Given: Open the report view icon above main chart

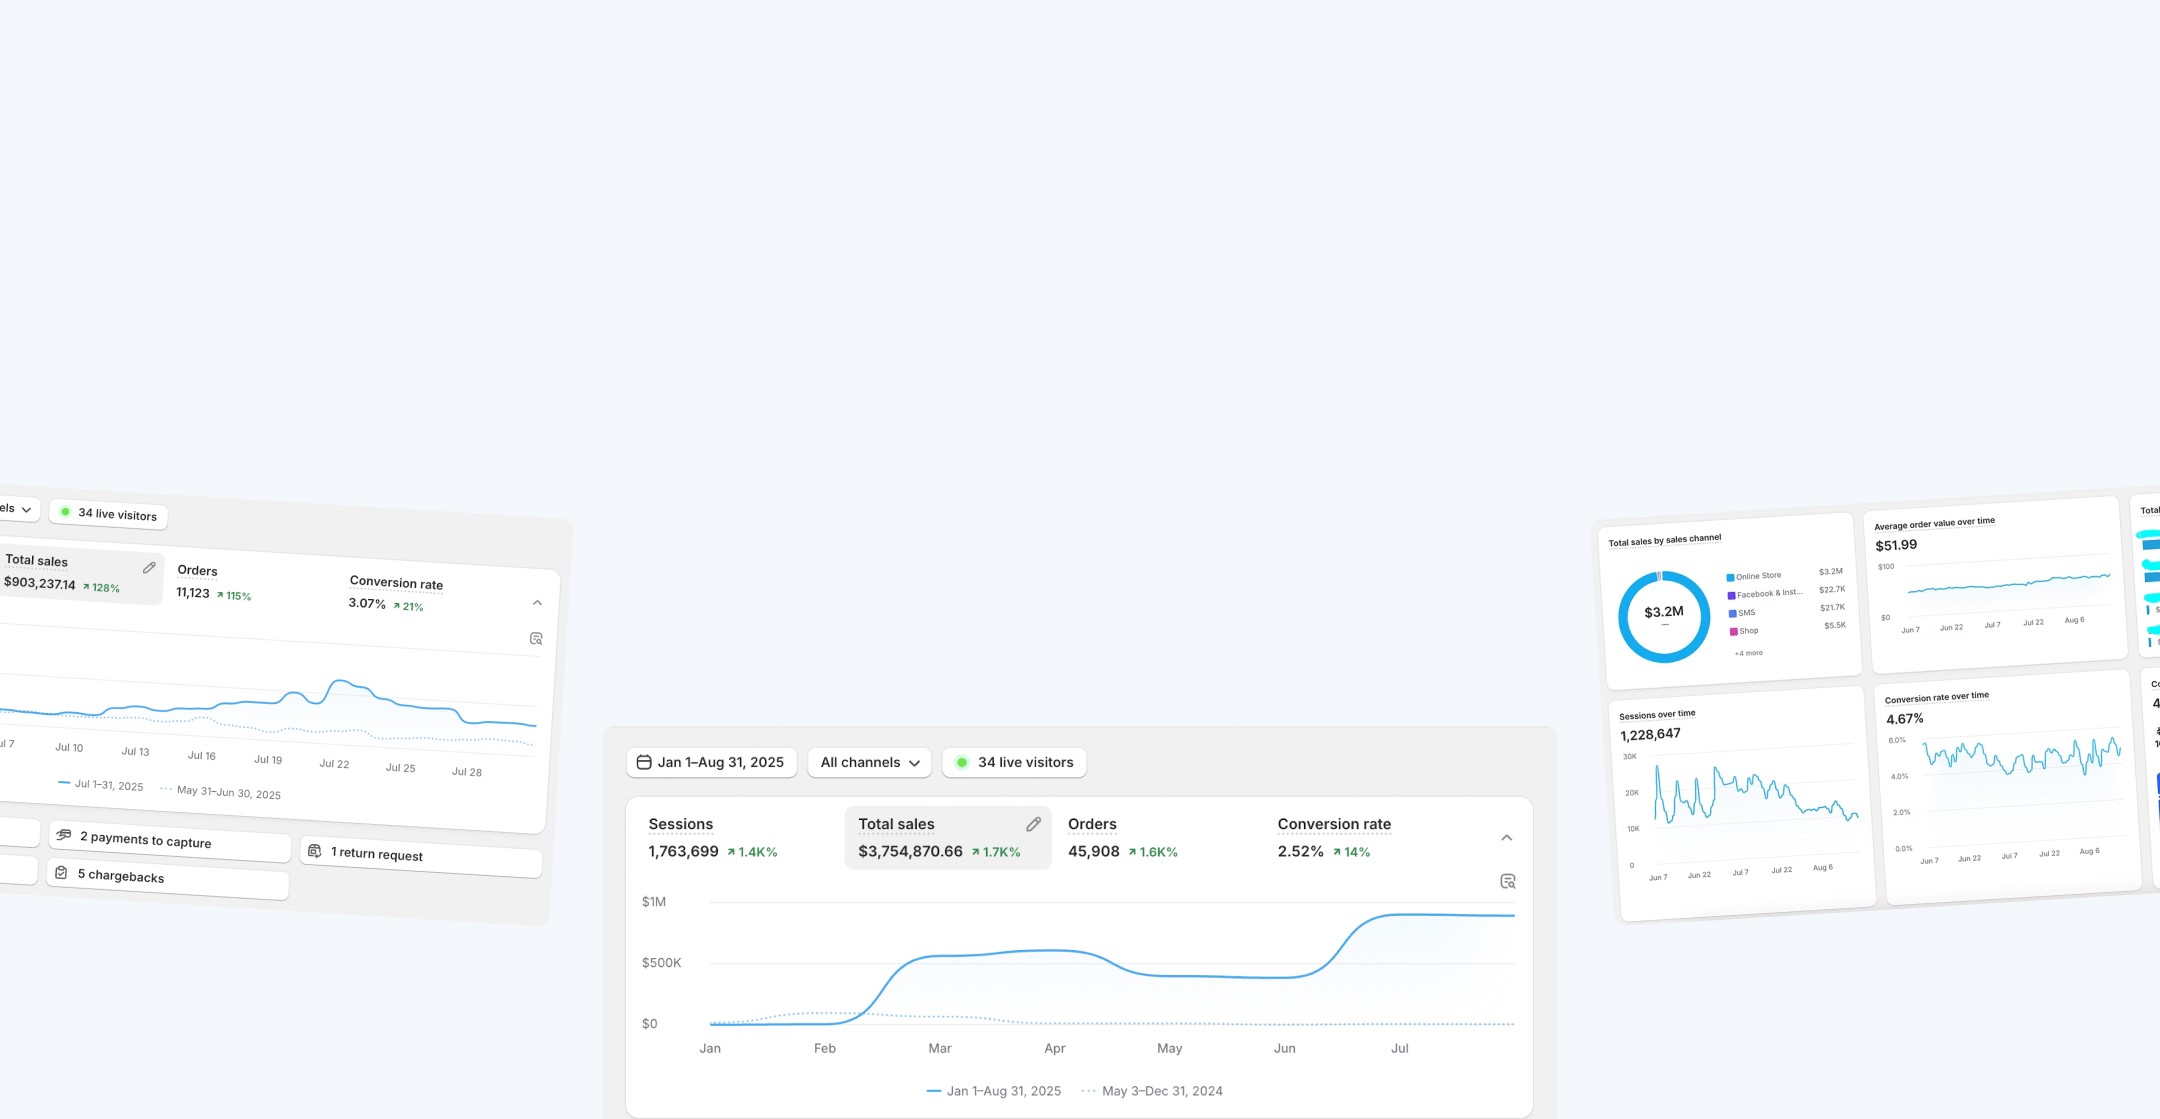Looking at the screenshot, I should (x=1508, y=881).
